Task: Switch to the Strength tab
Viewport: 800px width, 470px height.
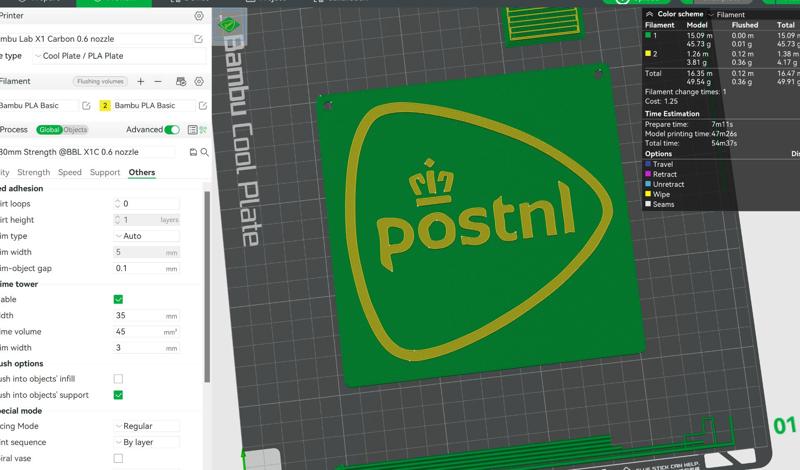Action: [x=34, y=172]
